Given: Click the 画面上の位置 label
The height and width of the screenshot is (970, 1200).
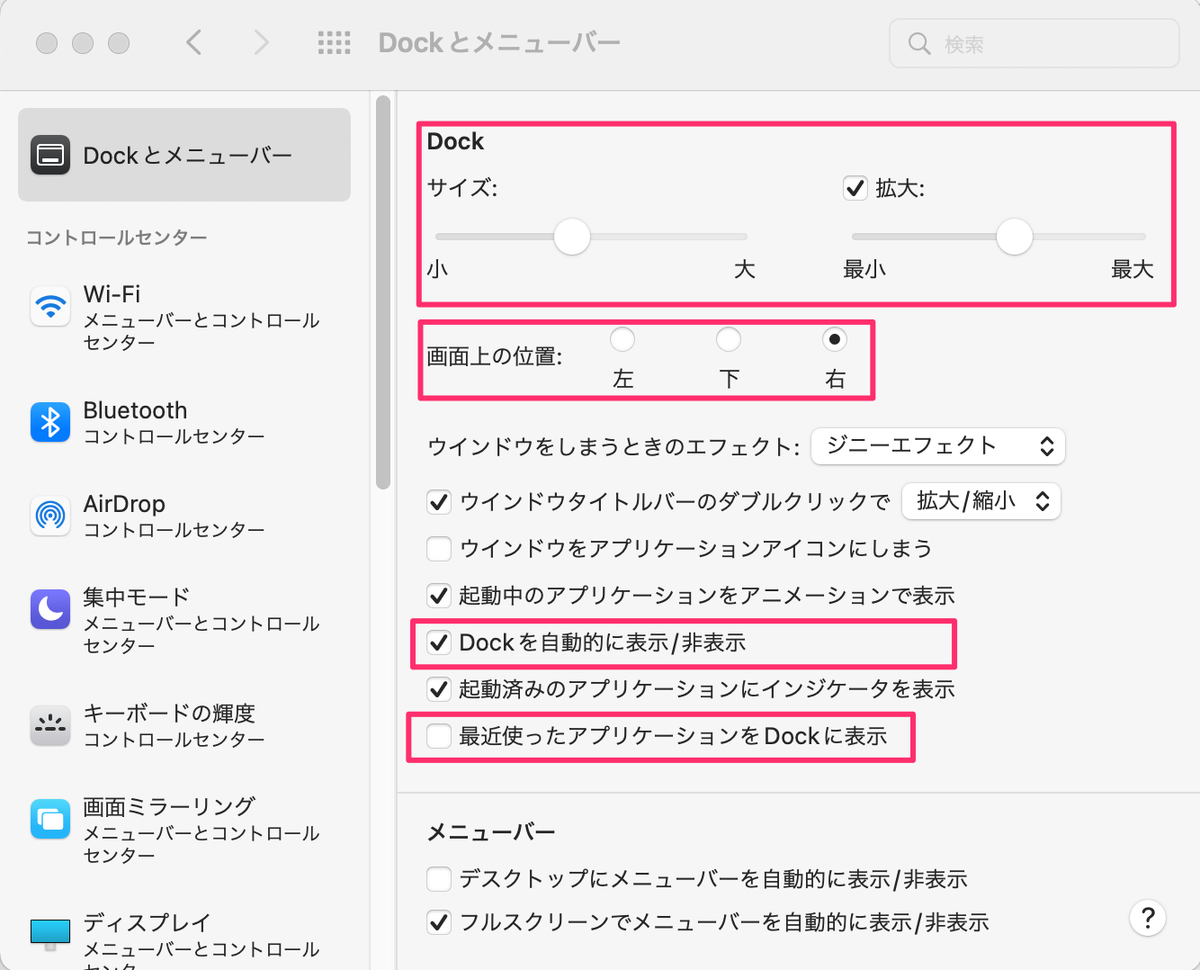Looking at the screenshot, I should tap(494, 357).
